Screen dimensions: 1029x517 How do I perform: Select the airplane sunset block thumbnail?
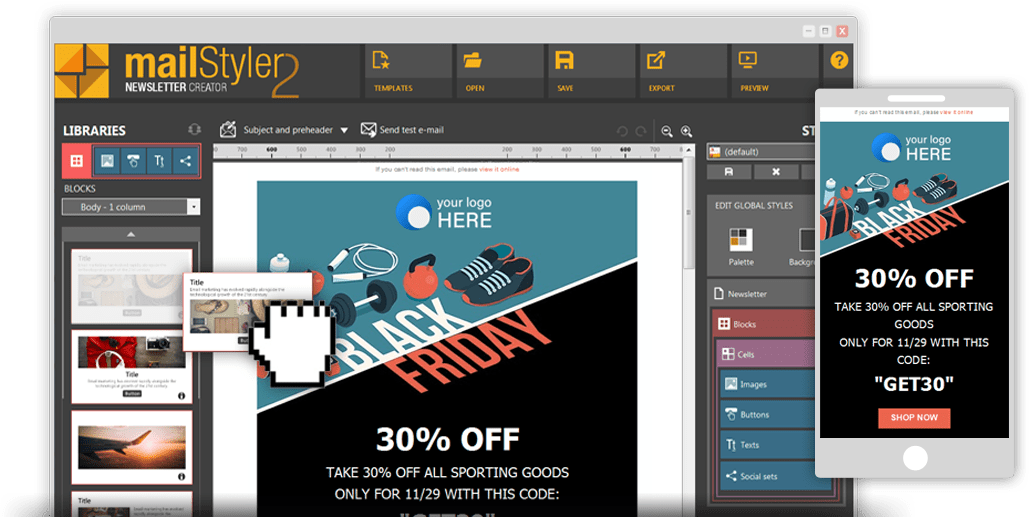click(x=131, y=447)
